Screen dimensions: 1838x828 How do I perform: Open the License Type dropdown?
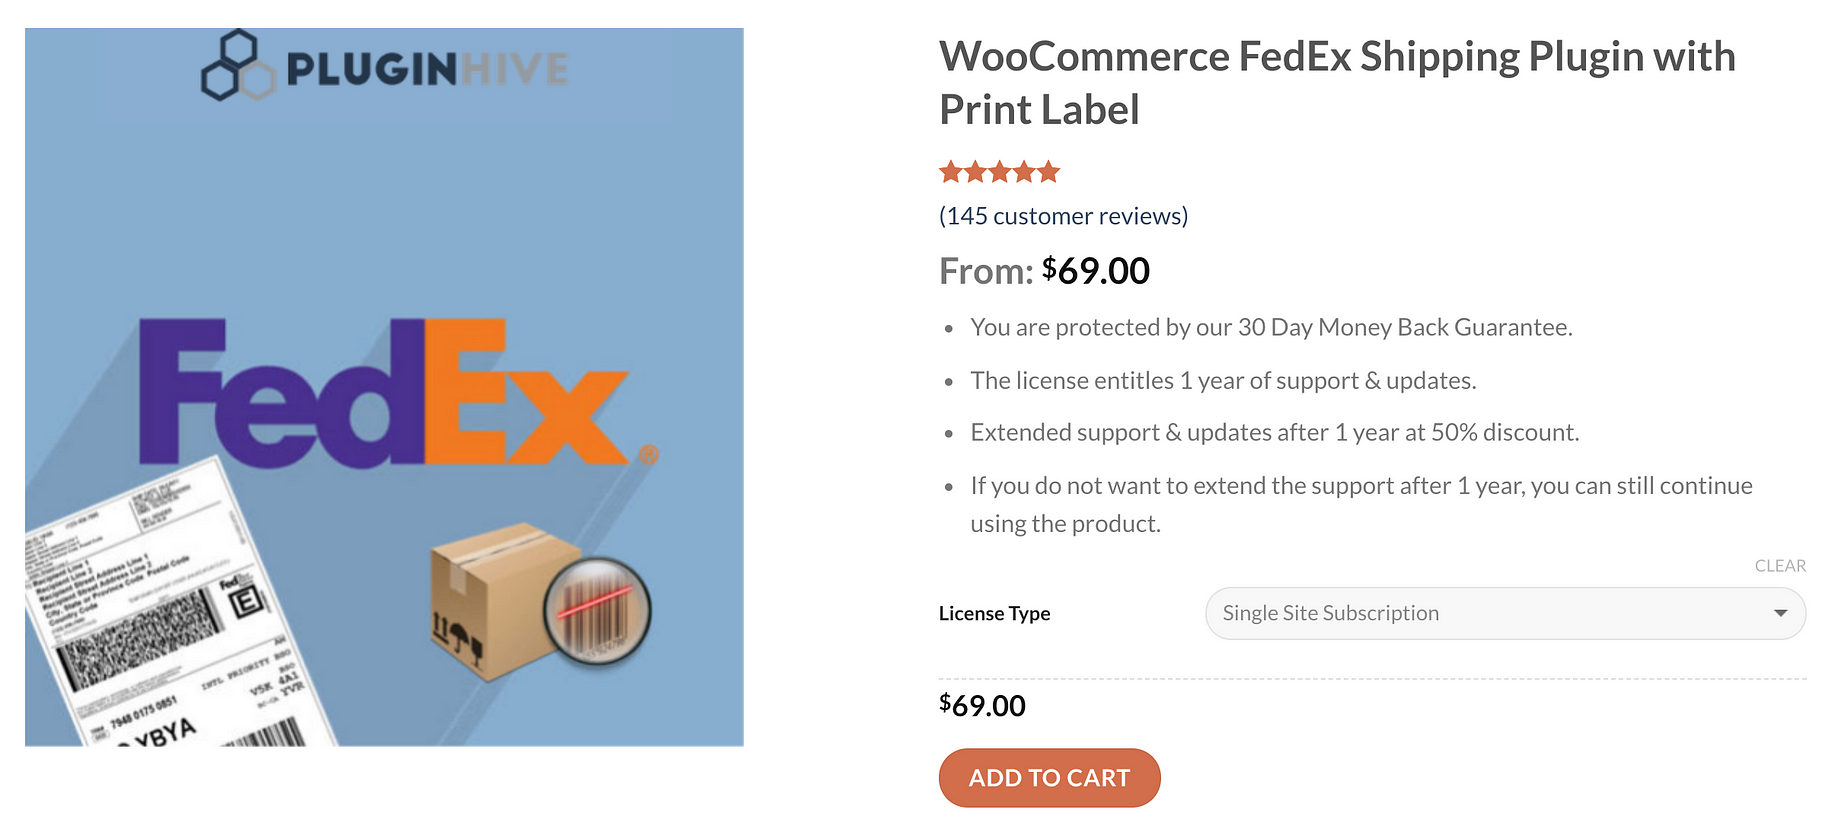pyautogui.click(x=1505, y=613)
